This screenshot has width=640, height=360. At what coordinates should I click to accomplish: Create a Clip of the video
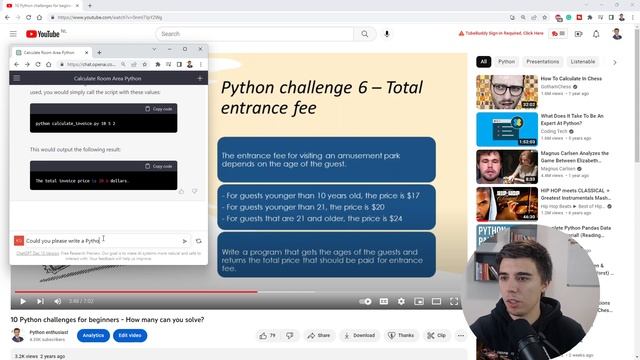tap(436, 336)
